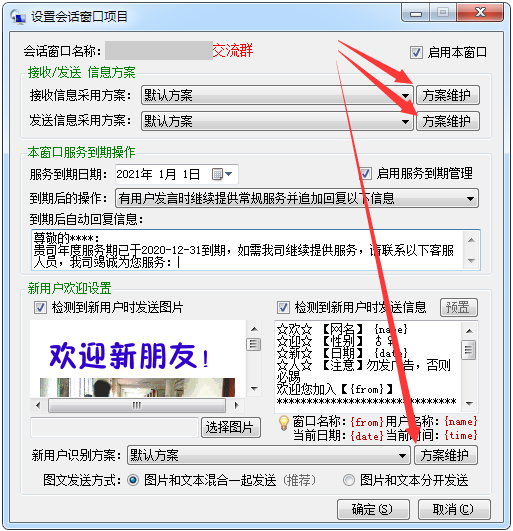
Task: Select the 图片和文本分开发送 radio button
Action: [x=349, y=480]
